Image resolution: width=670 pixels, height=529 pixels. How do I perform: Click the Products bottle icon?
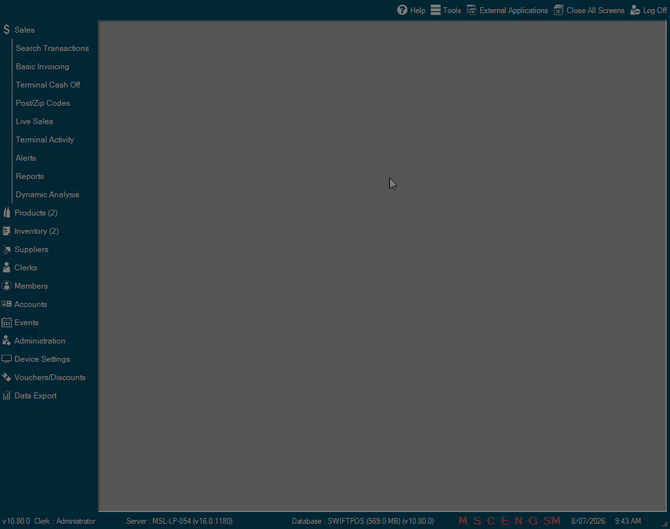6,212
